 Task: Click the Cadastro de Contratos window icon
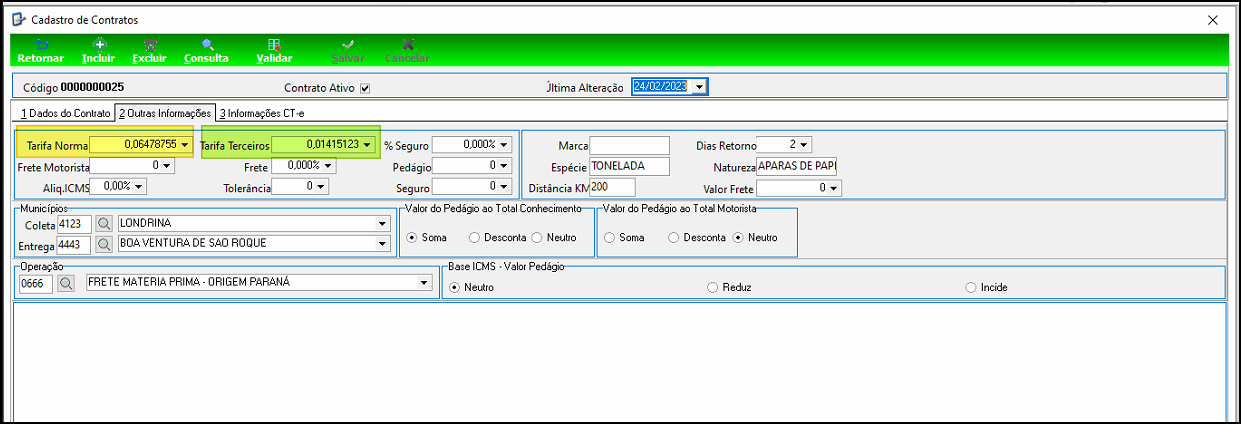(18, 19)
